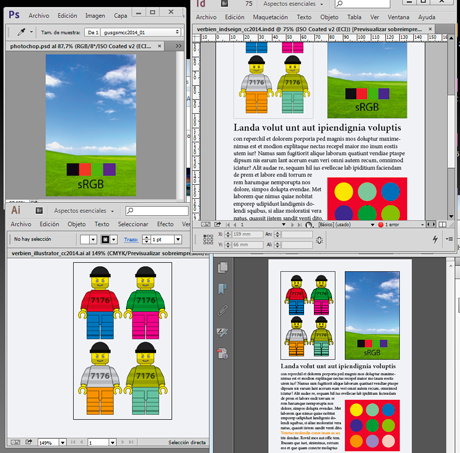Viewport: 460px width, 453px height.
Task: Open the Illustrator 149% zoom dropdown
Action: [62, 443]
